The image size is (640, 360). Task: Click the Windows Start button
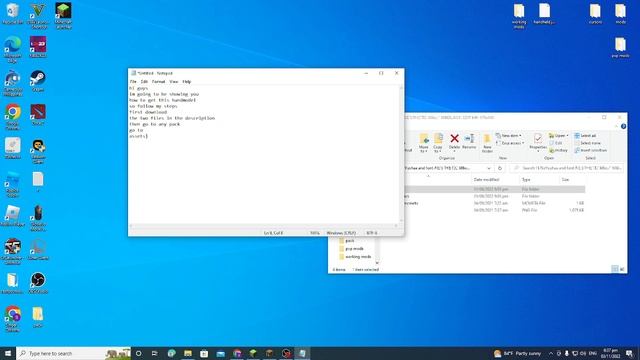click(x=8, y=353)
